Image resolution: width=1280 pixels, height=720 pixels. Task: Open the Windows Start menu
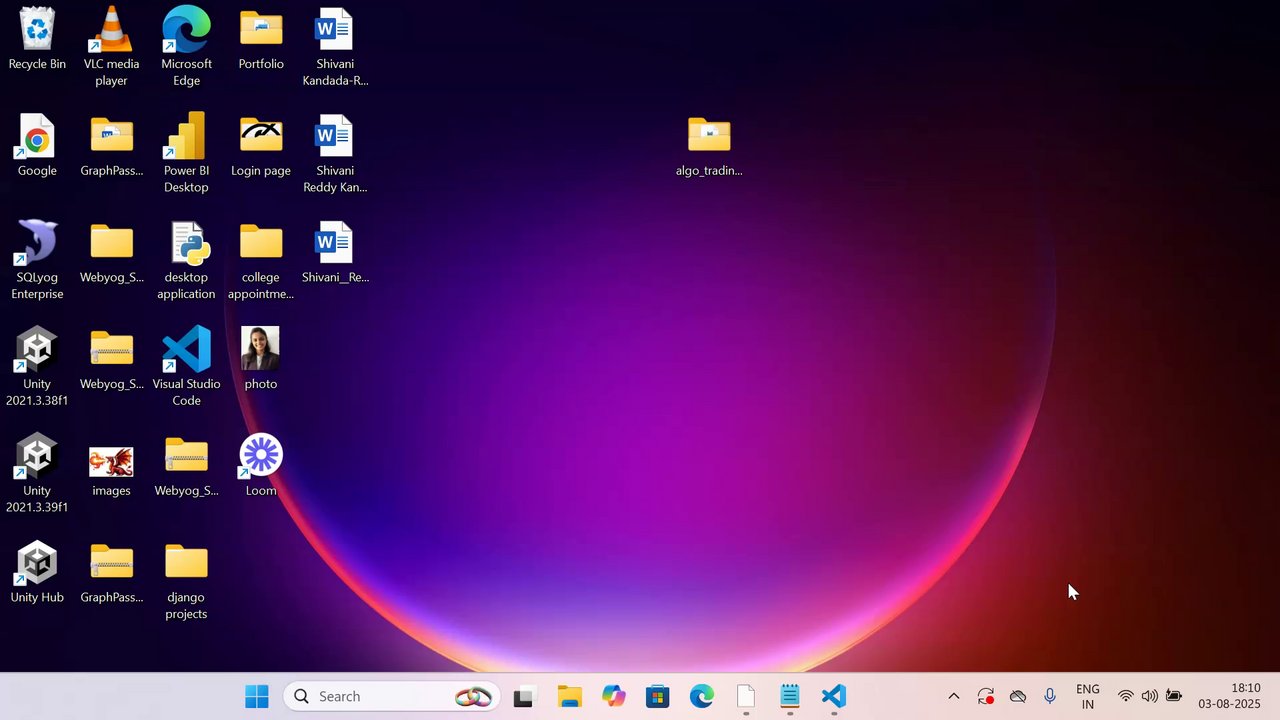pos(257,697)
